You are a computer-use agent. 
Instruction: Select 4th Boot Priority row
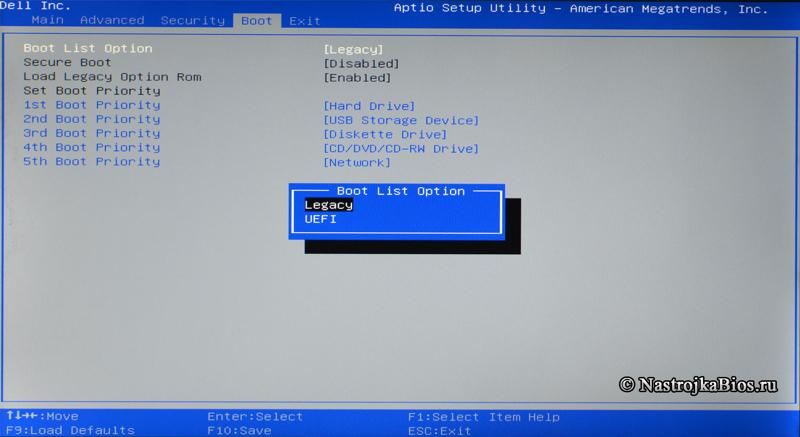click(92, 147)
